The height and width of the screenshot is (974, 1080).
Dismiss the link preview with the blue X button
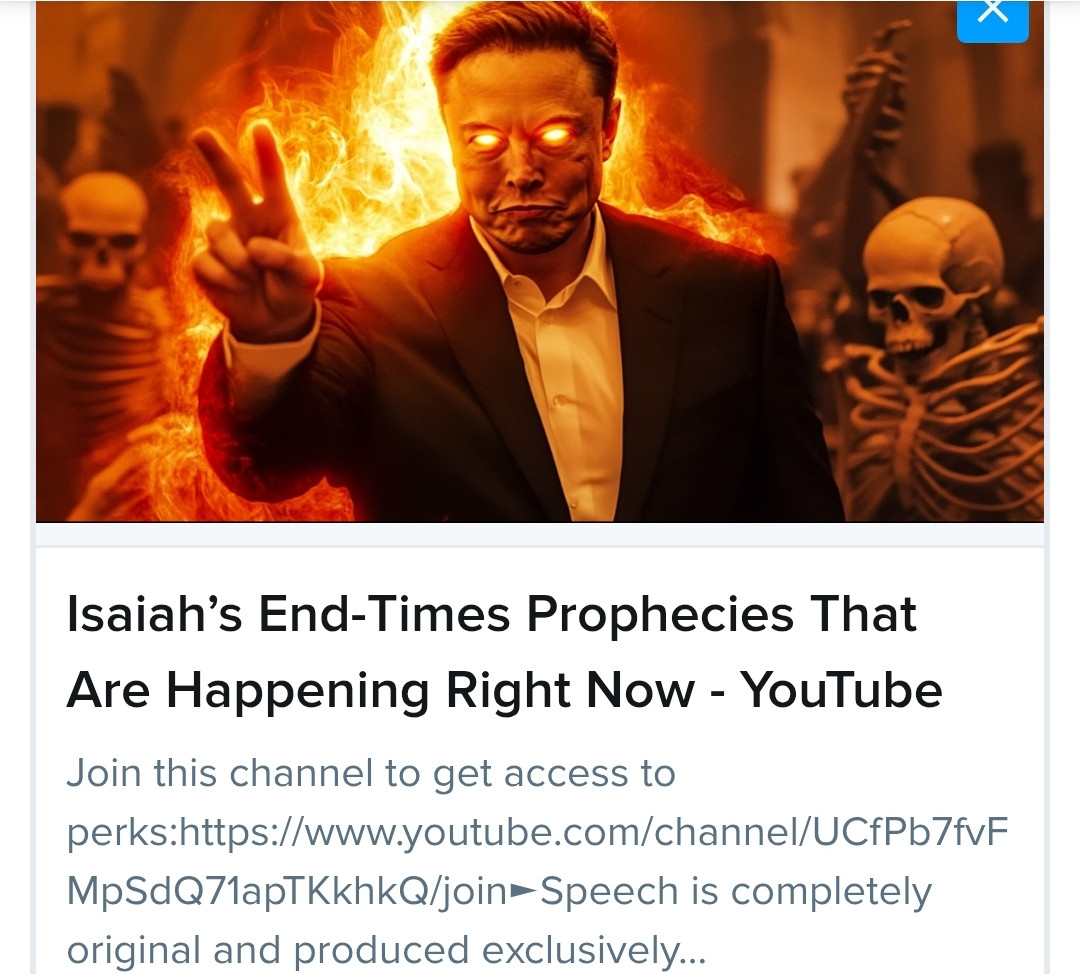(x=993, y=19)
